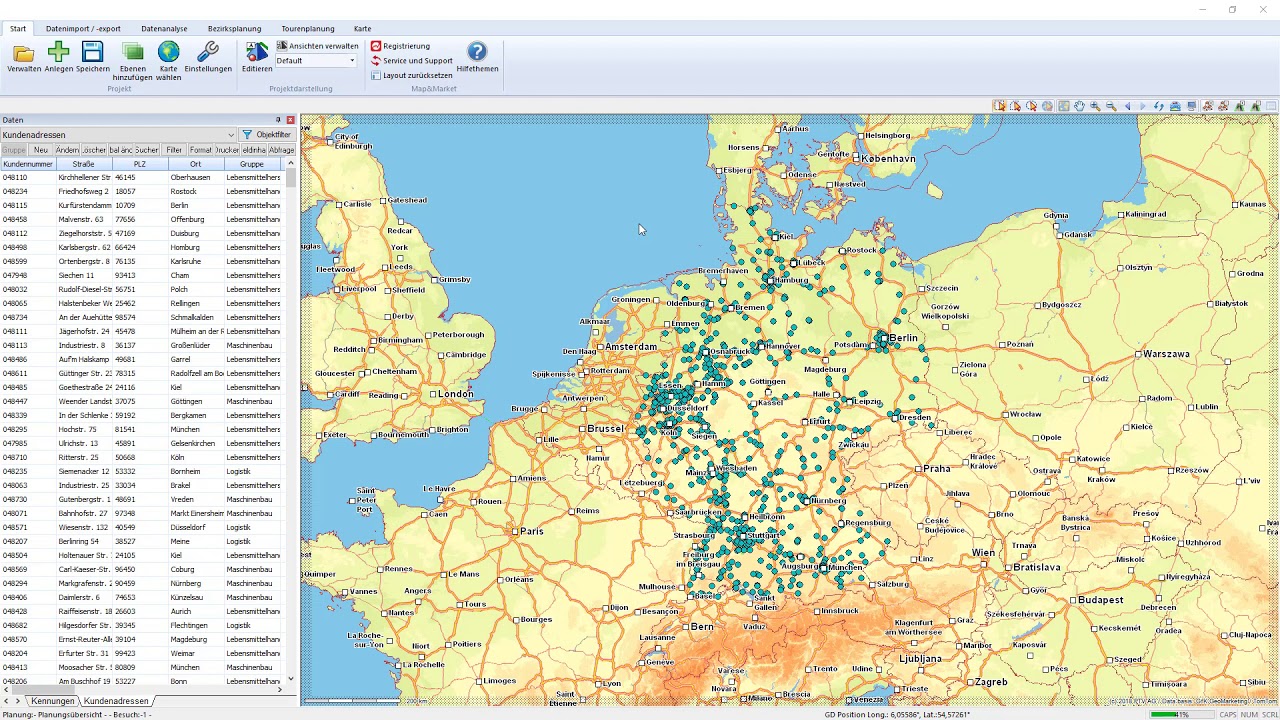Open the Tourenplanung ribbon tab

coord(308,29)
